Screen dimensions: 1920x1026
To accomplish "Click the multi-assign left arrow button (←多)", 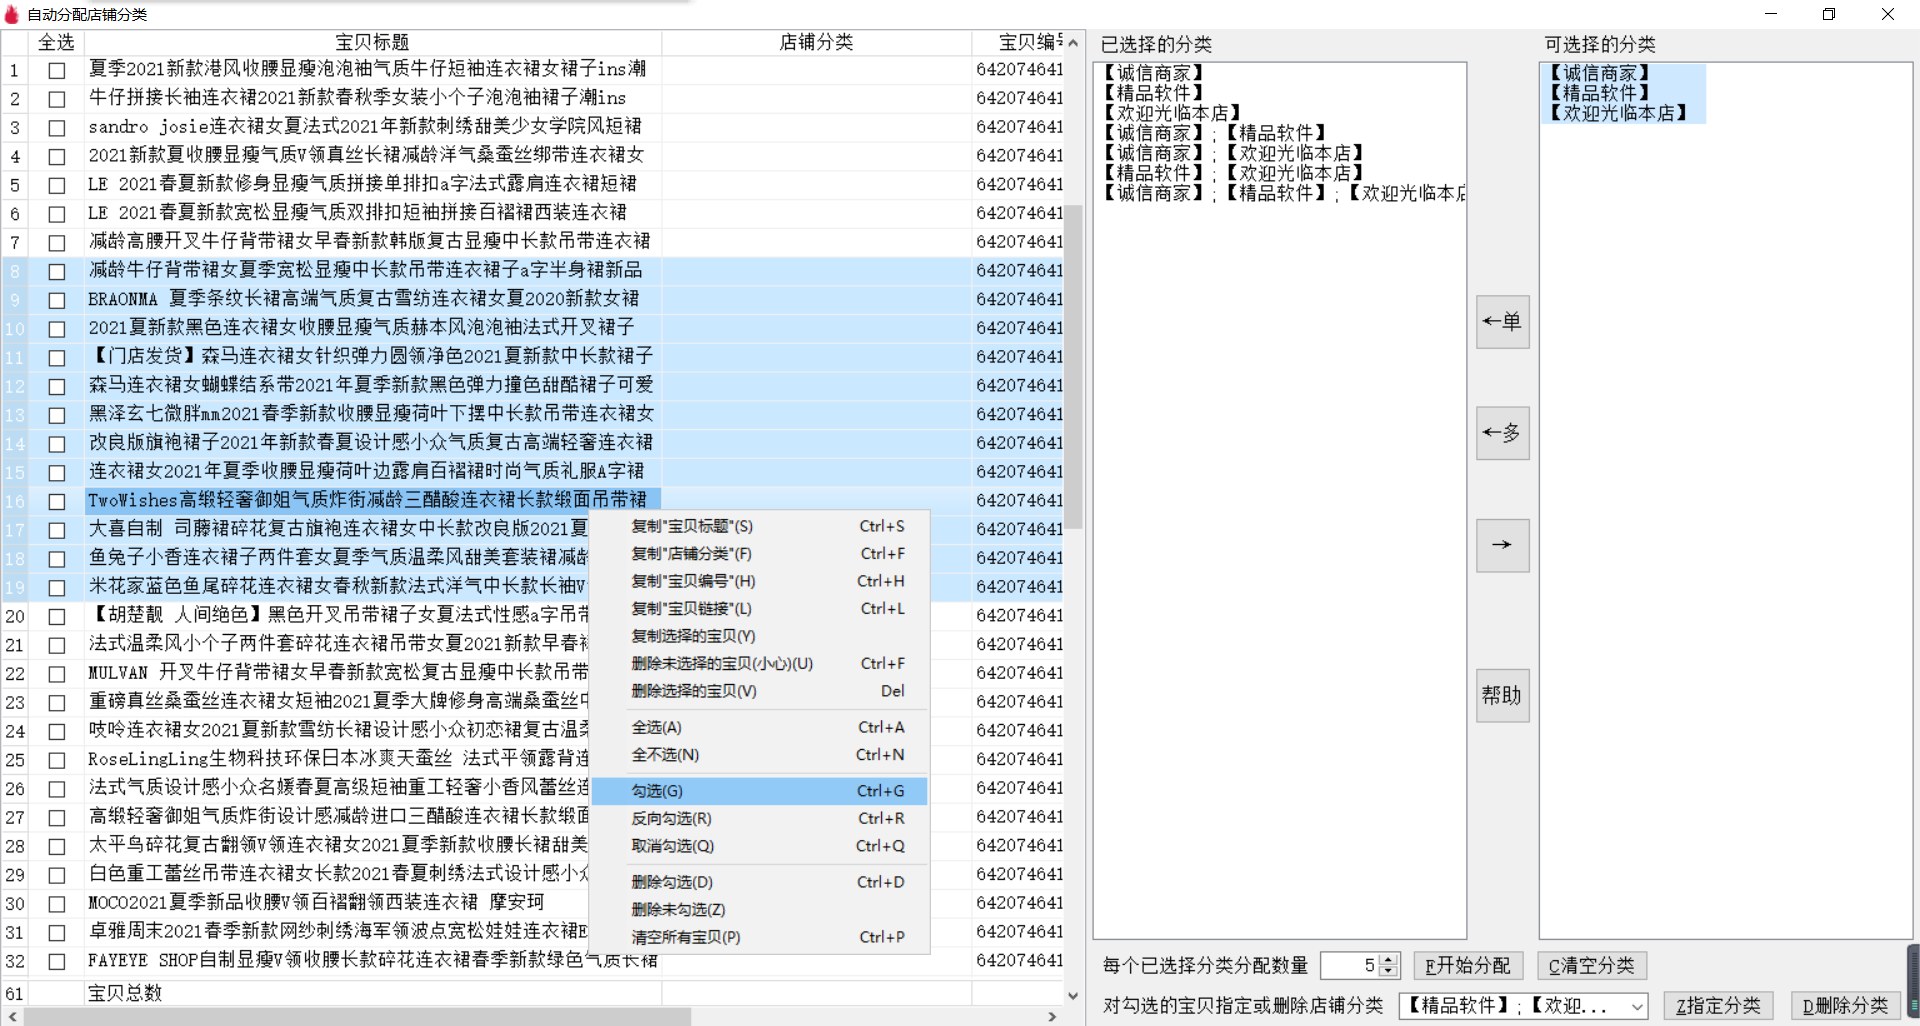I will point(1502,433).
